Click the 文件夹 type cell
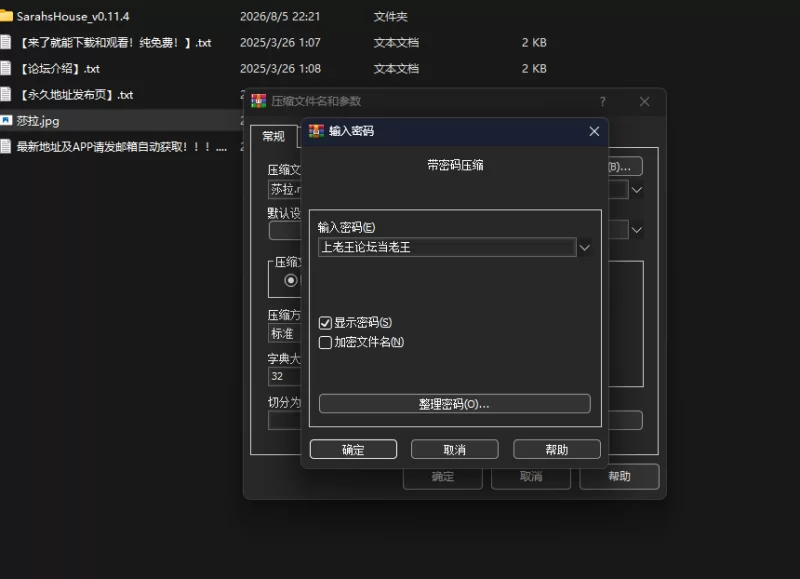This screenshot has height=579, width=800. 390,16
